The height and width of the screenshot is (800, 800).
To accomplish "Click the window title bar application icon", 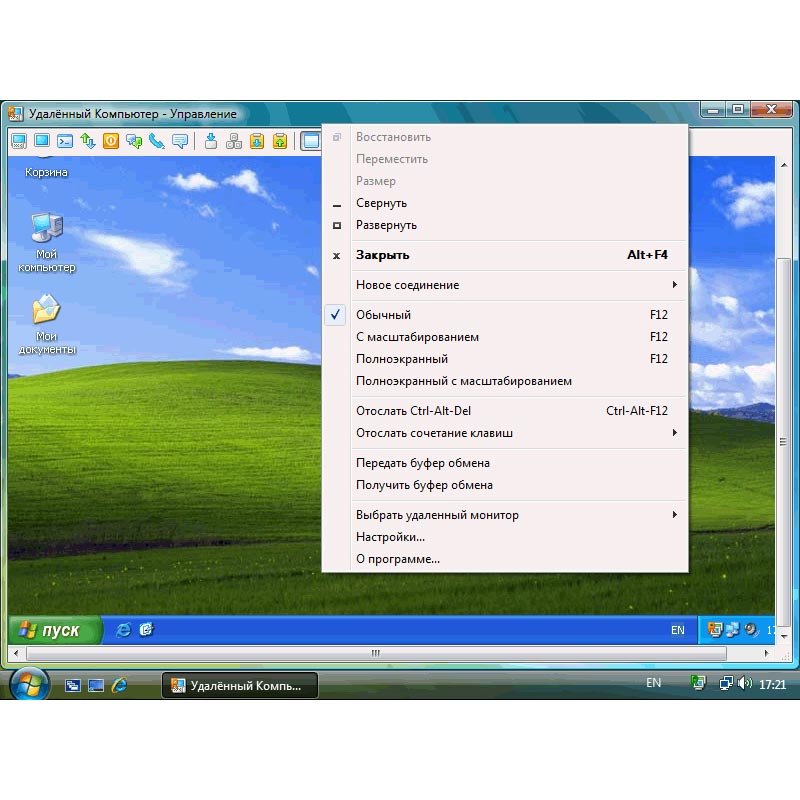I will (x=16, y=114).
